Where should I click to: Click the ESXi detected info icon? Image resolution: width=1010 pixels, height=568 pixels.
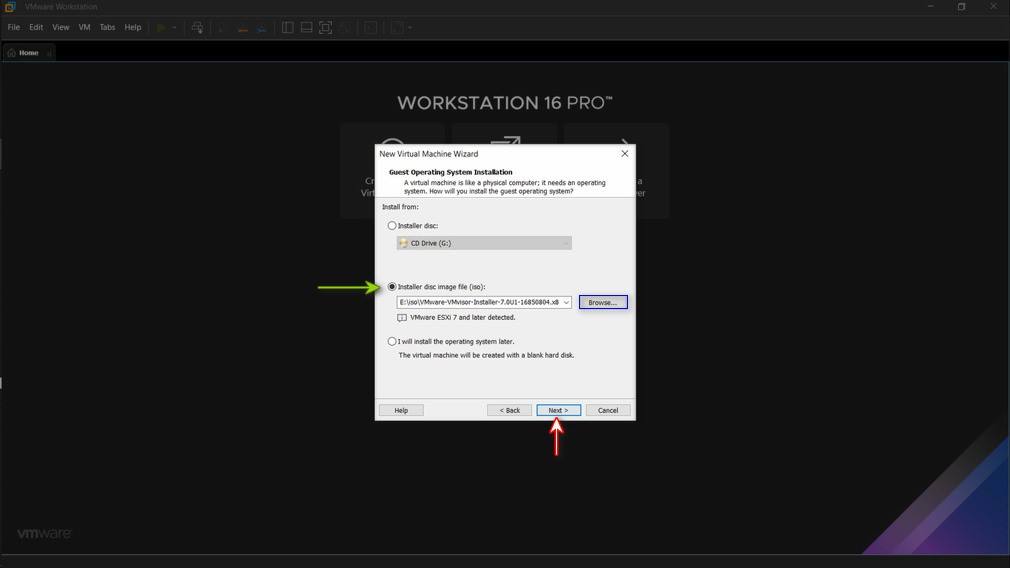(x=402, y=317)
